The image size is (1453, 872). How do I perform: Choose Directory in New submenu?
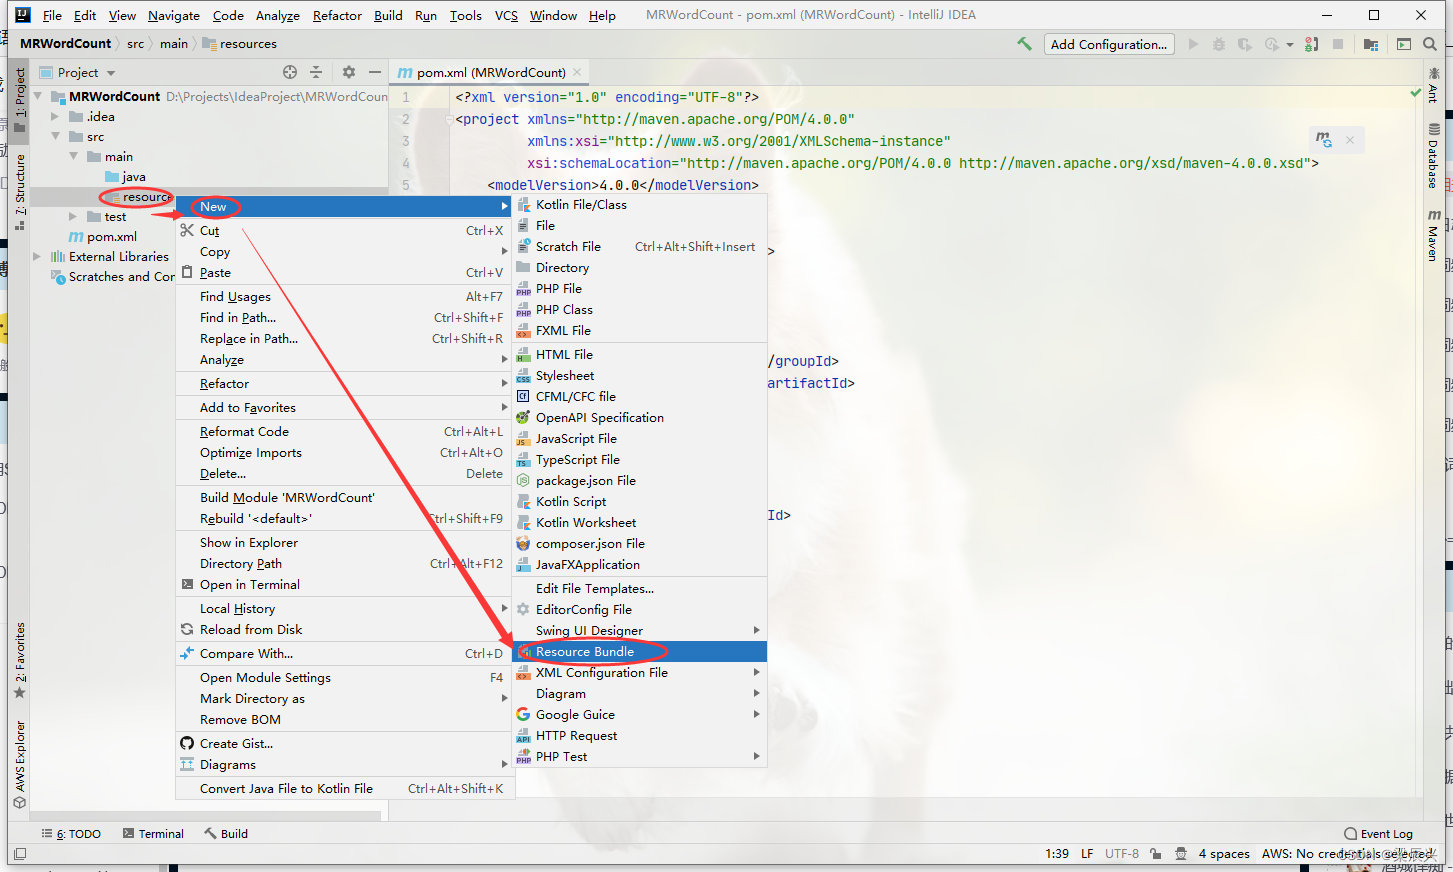tap(639, 267)
